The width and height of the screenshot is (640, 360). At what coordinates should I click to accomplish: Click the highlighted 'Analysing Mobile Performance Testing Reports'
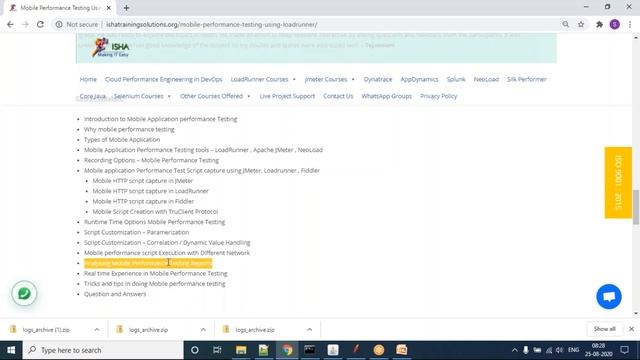148,263
